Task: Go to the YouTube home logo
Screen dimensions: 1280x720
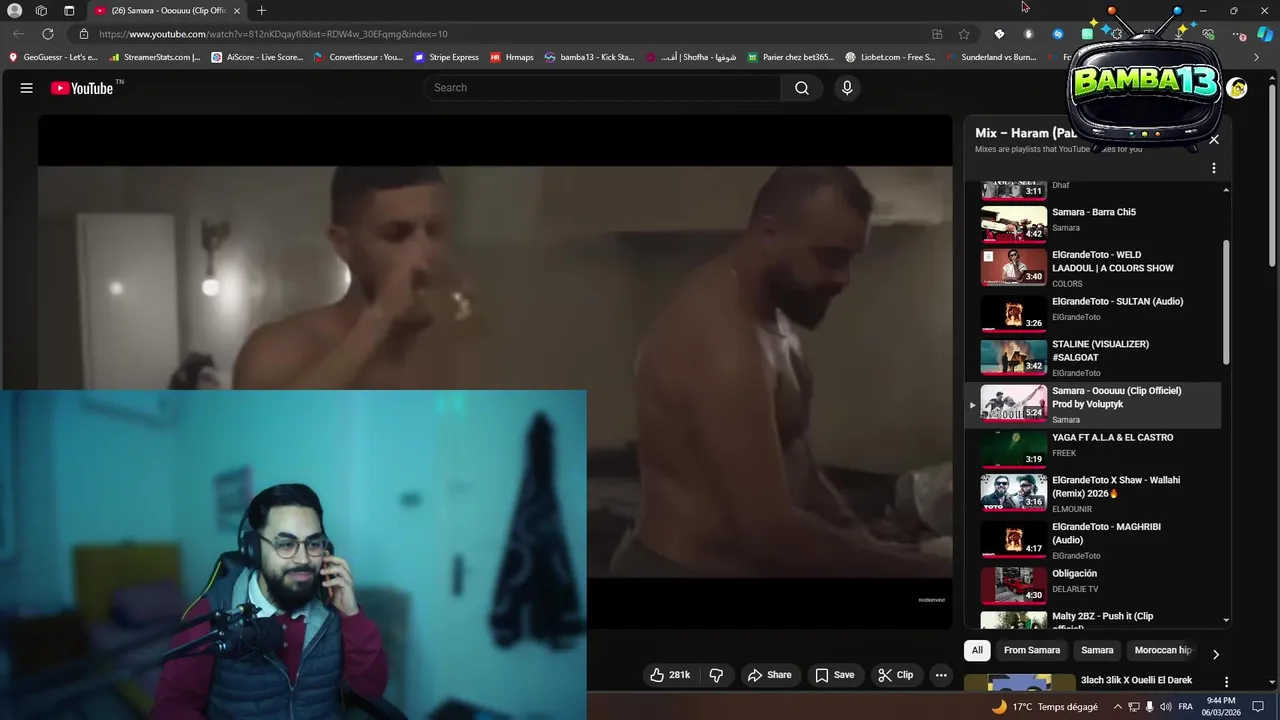Action: [82, 88]
